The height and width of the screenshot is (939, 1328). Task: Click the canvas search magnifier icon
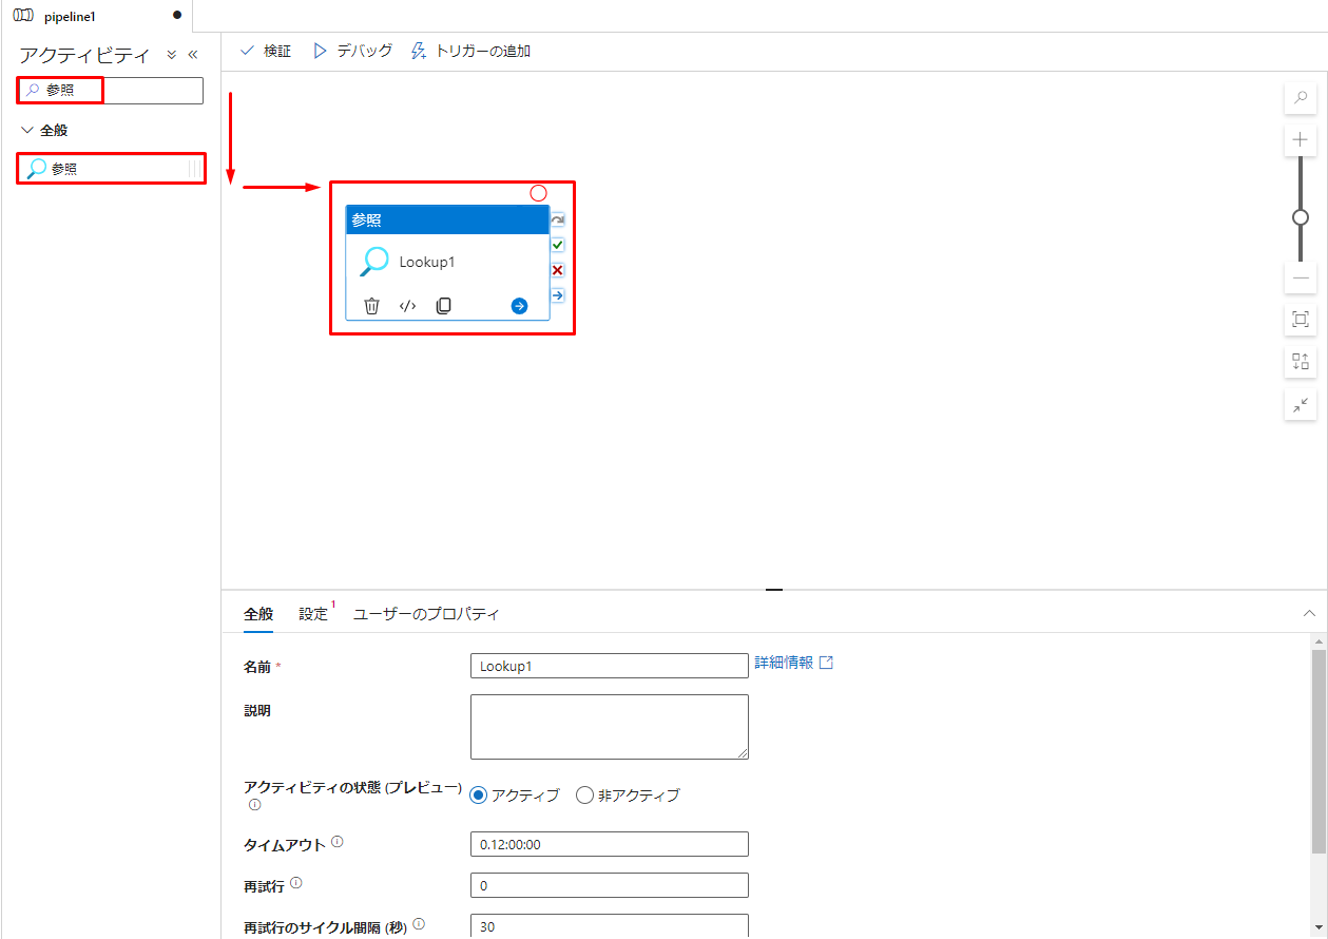[x=1300, y=98]
